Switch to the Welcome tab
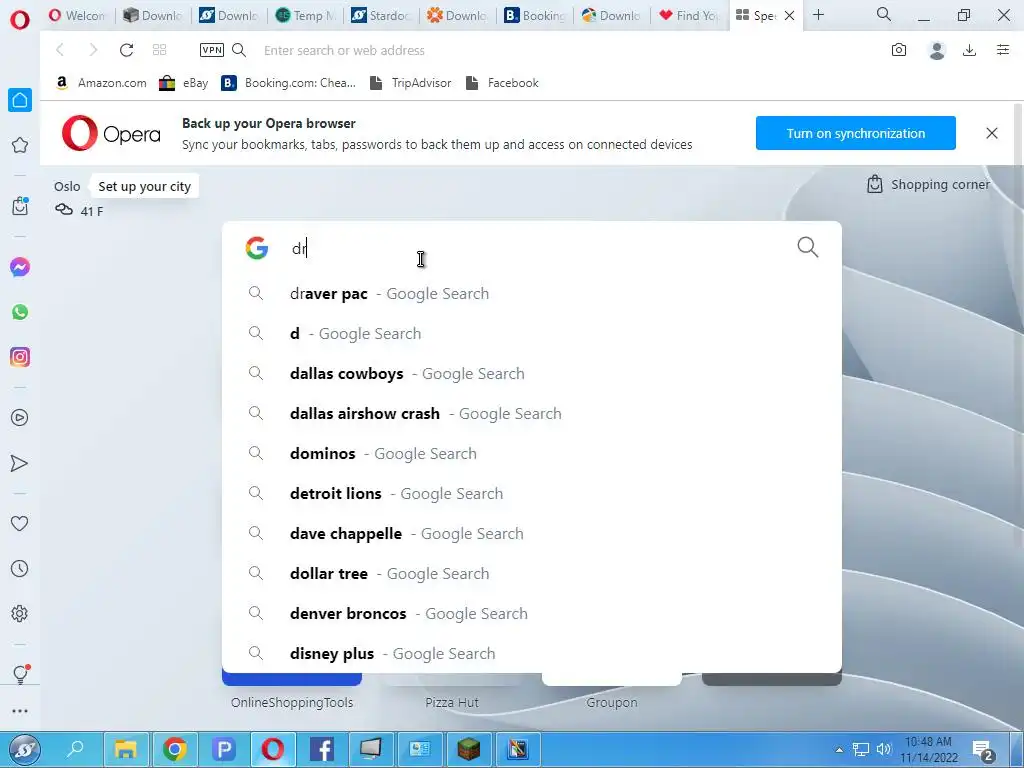The height and width of the screenshot is (768, 1024). 77,15
